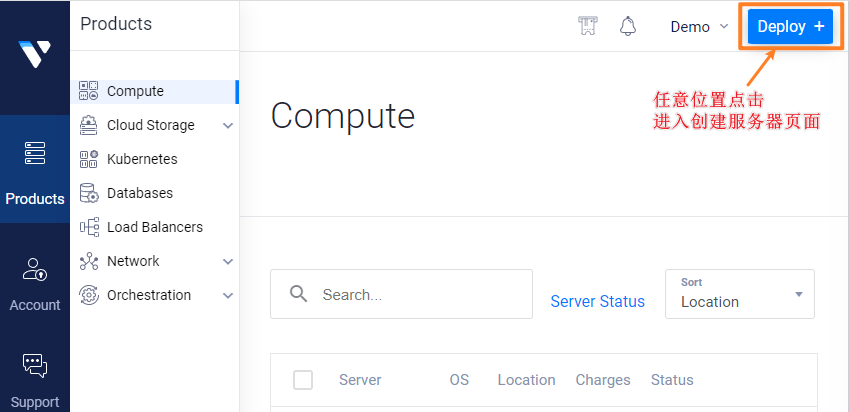Focus the Search... input field
Image resolution: width=849 pixels, height=412 pixels.
coord(401,294)
